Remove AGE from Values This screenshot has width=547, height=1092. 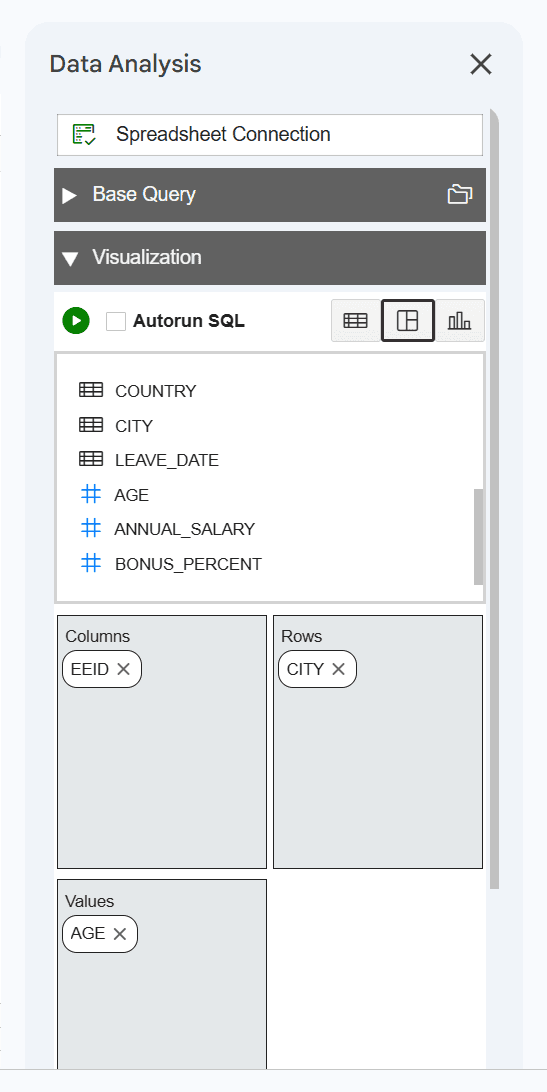[x=119, y=934]
